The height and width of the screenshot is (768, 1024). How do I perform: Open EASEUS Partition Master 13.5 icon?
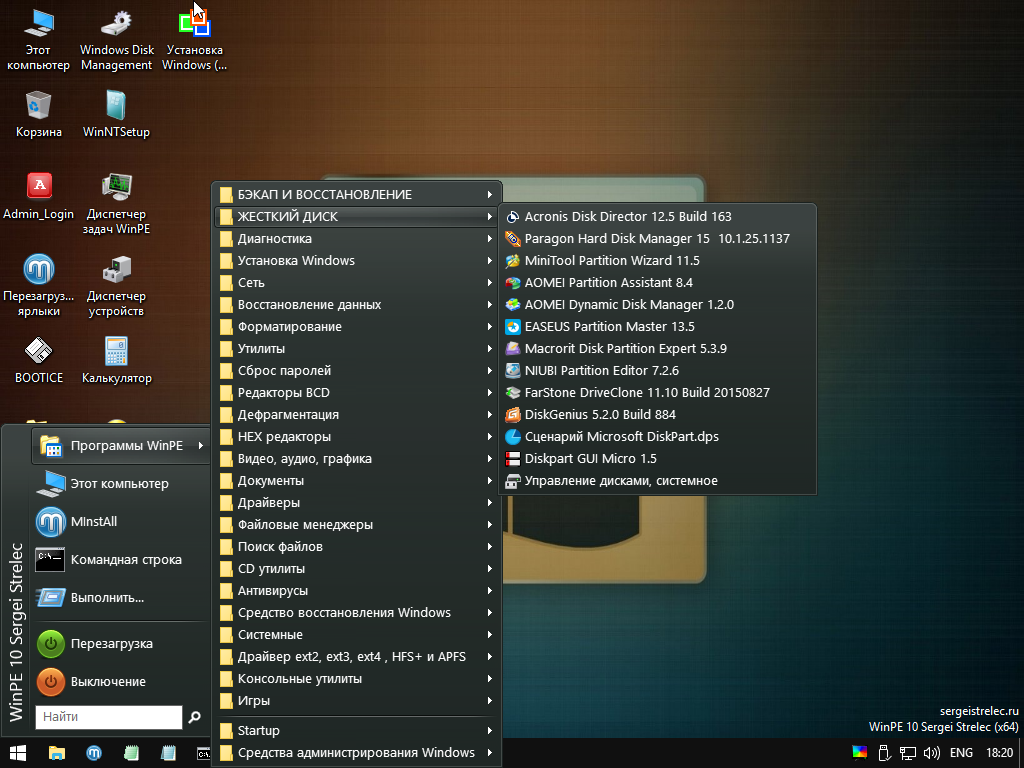pyautogui.click(x=513, y=327)
